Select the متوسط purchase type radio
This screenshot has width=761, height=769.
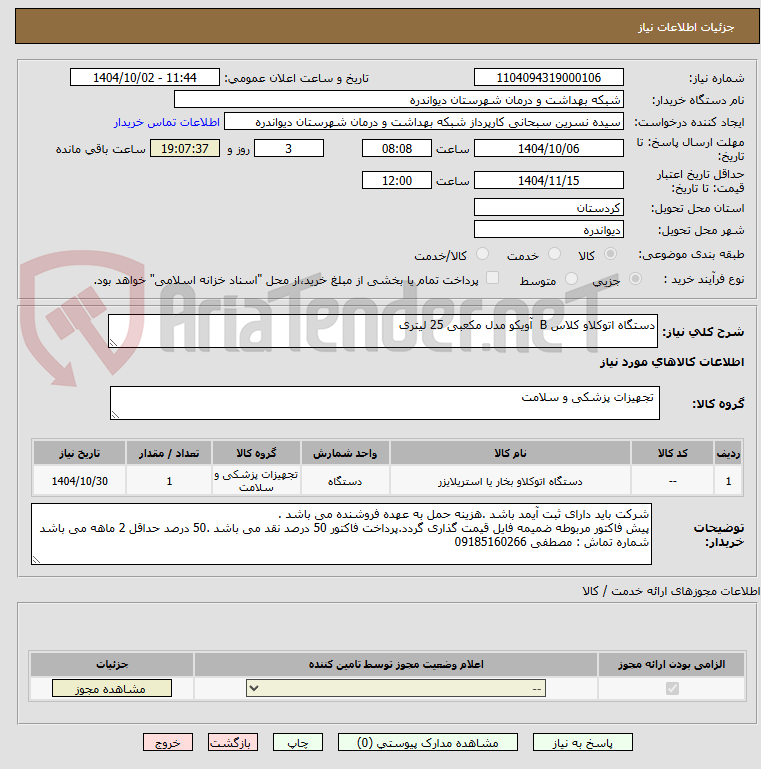[x=571, y=279]
